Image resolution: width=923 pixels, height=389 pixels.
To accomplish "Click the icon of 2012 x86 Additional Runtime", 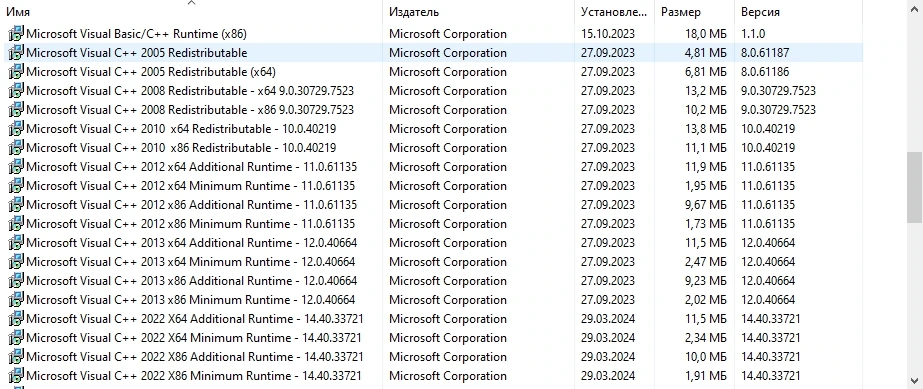I will (x=16, y=205).
